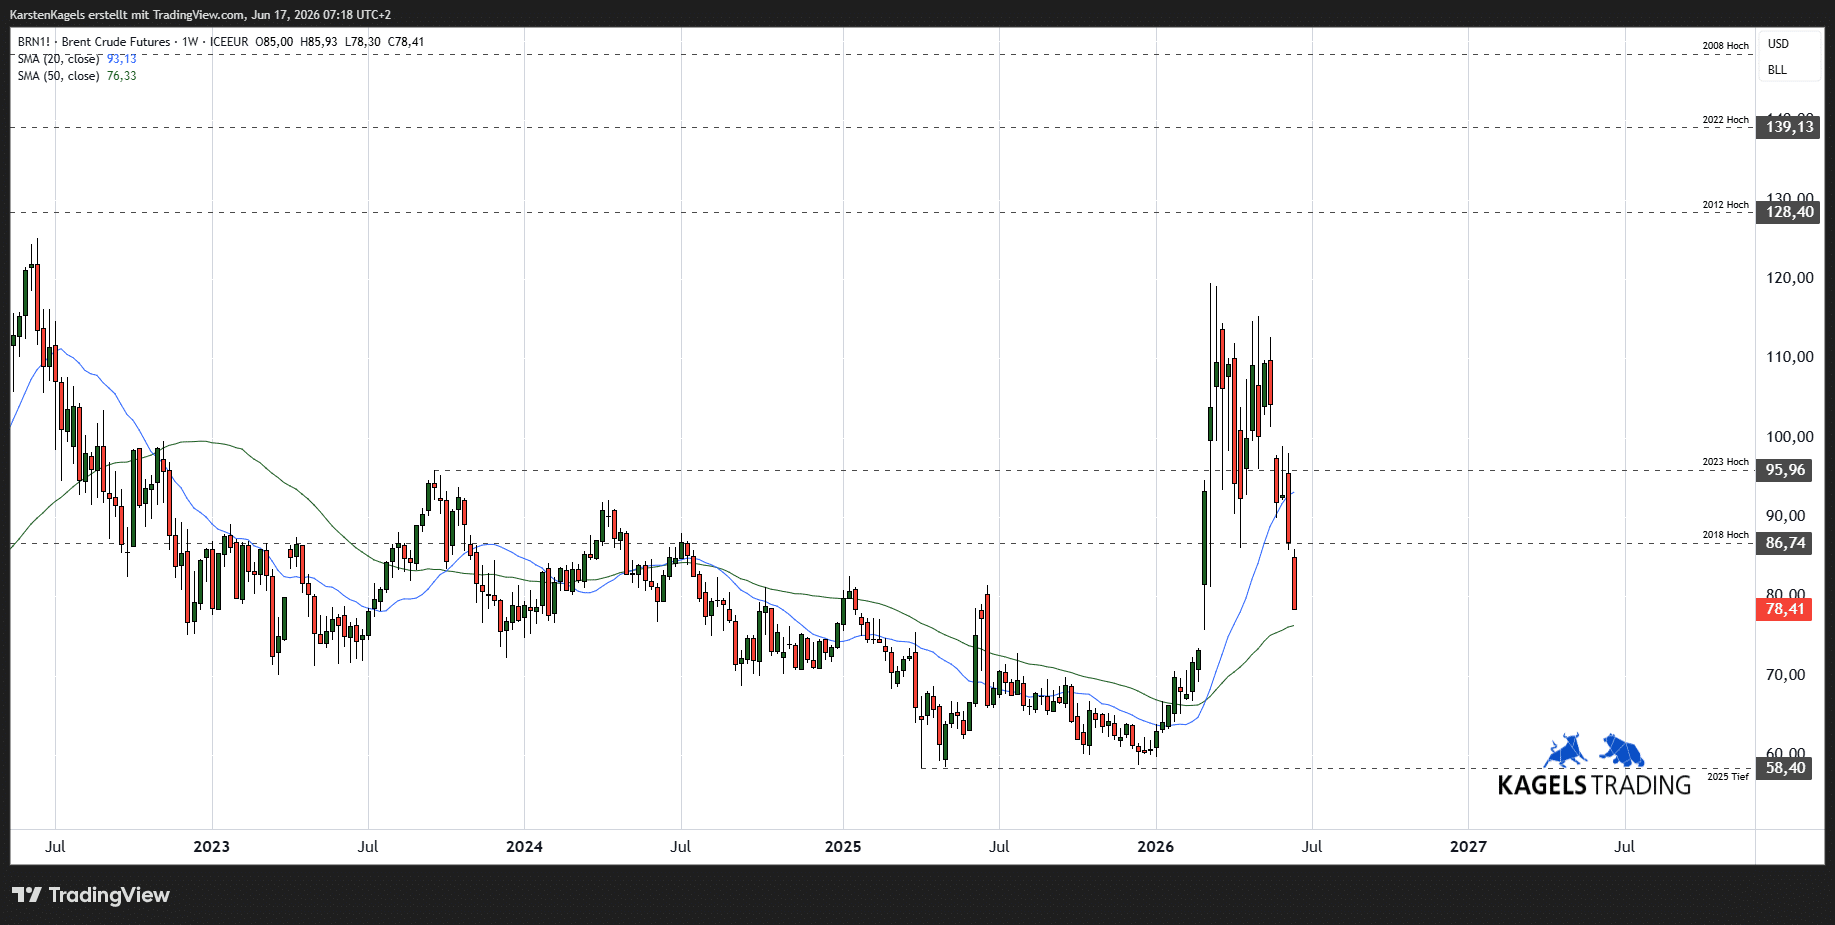Click the 100,00 price scale value
Screen dimensions: 1835x925
pyautogui.click(x=1789, y=437)
